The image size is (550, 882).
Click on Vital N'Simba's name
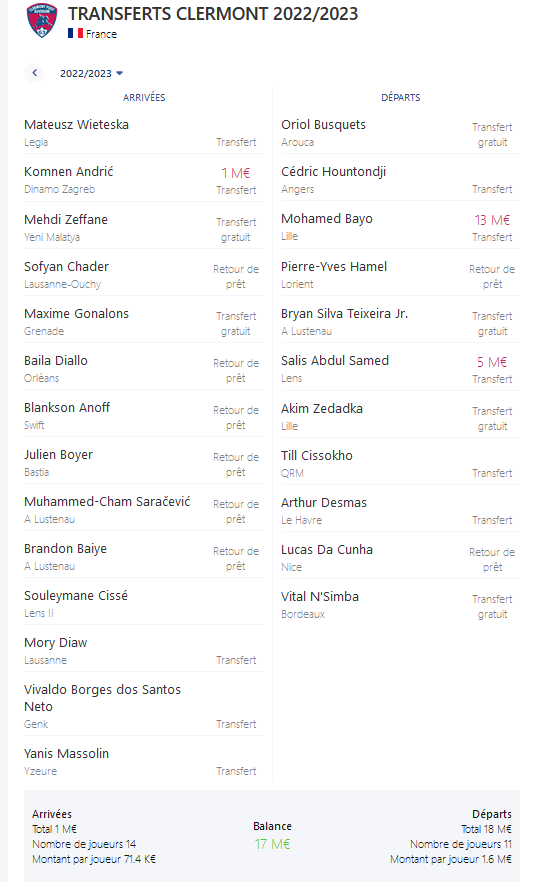click(320, 596)
